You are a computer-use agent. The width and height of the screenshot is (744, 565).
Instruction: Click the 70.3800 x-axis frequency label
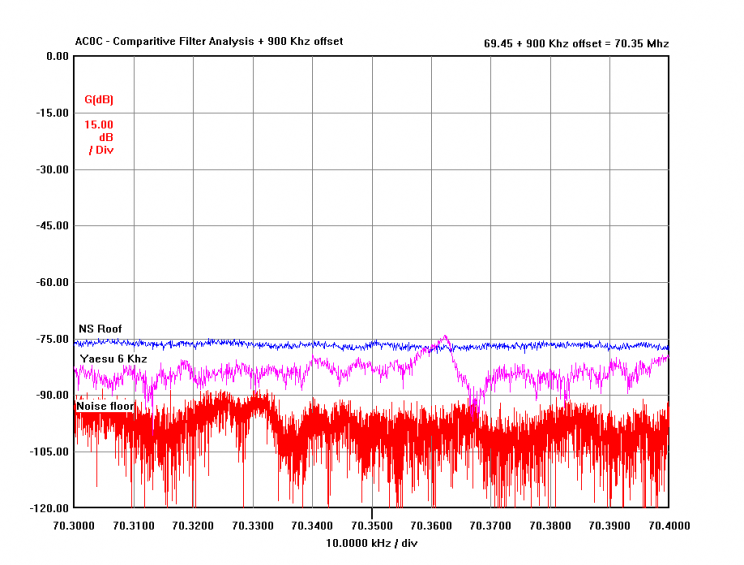[x=550, y=525]
